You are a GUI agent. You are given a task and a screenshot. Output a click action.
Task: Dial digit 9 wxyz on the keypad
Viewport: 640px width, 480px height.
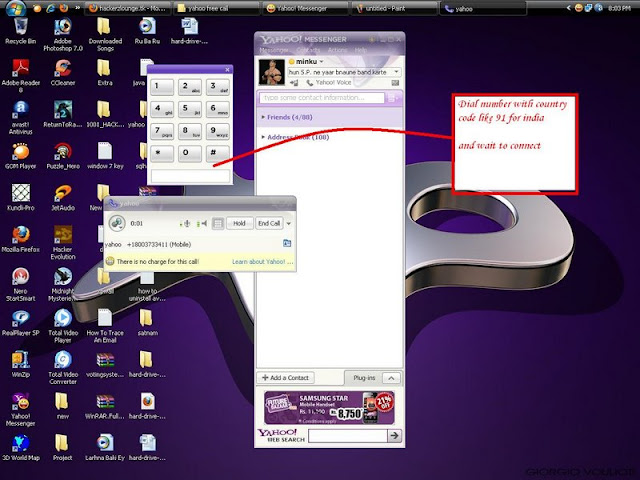click(x=218, y=131)
